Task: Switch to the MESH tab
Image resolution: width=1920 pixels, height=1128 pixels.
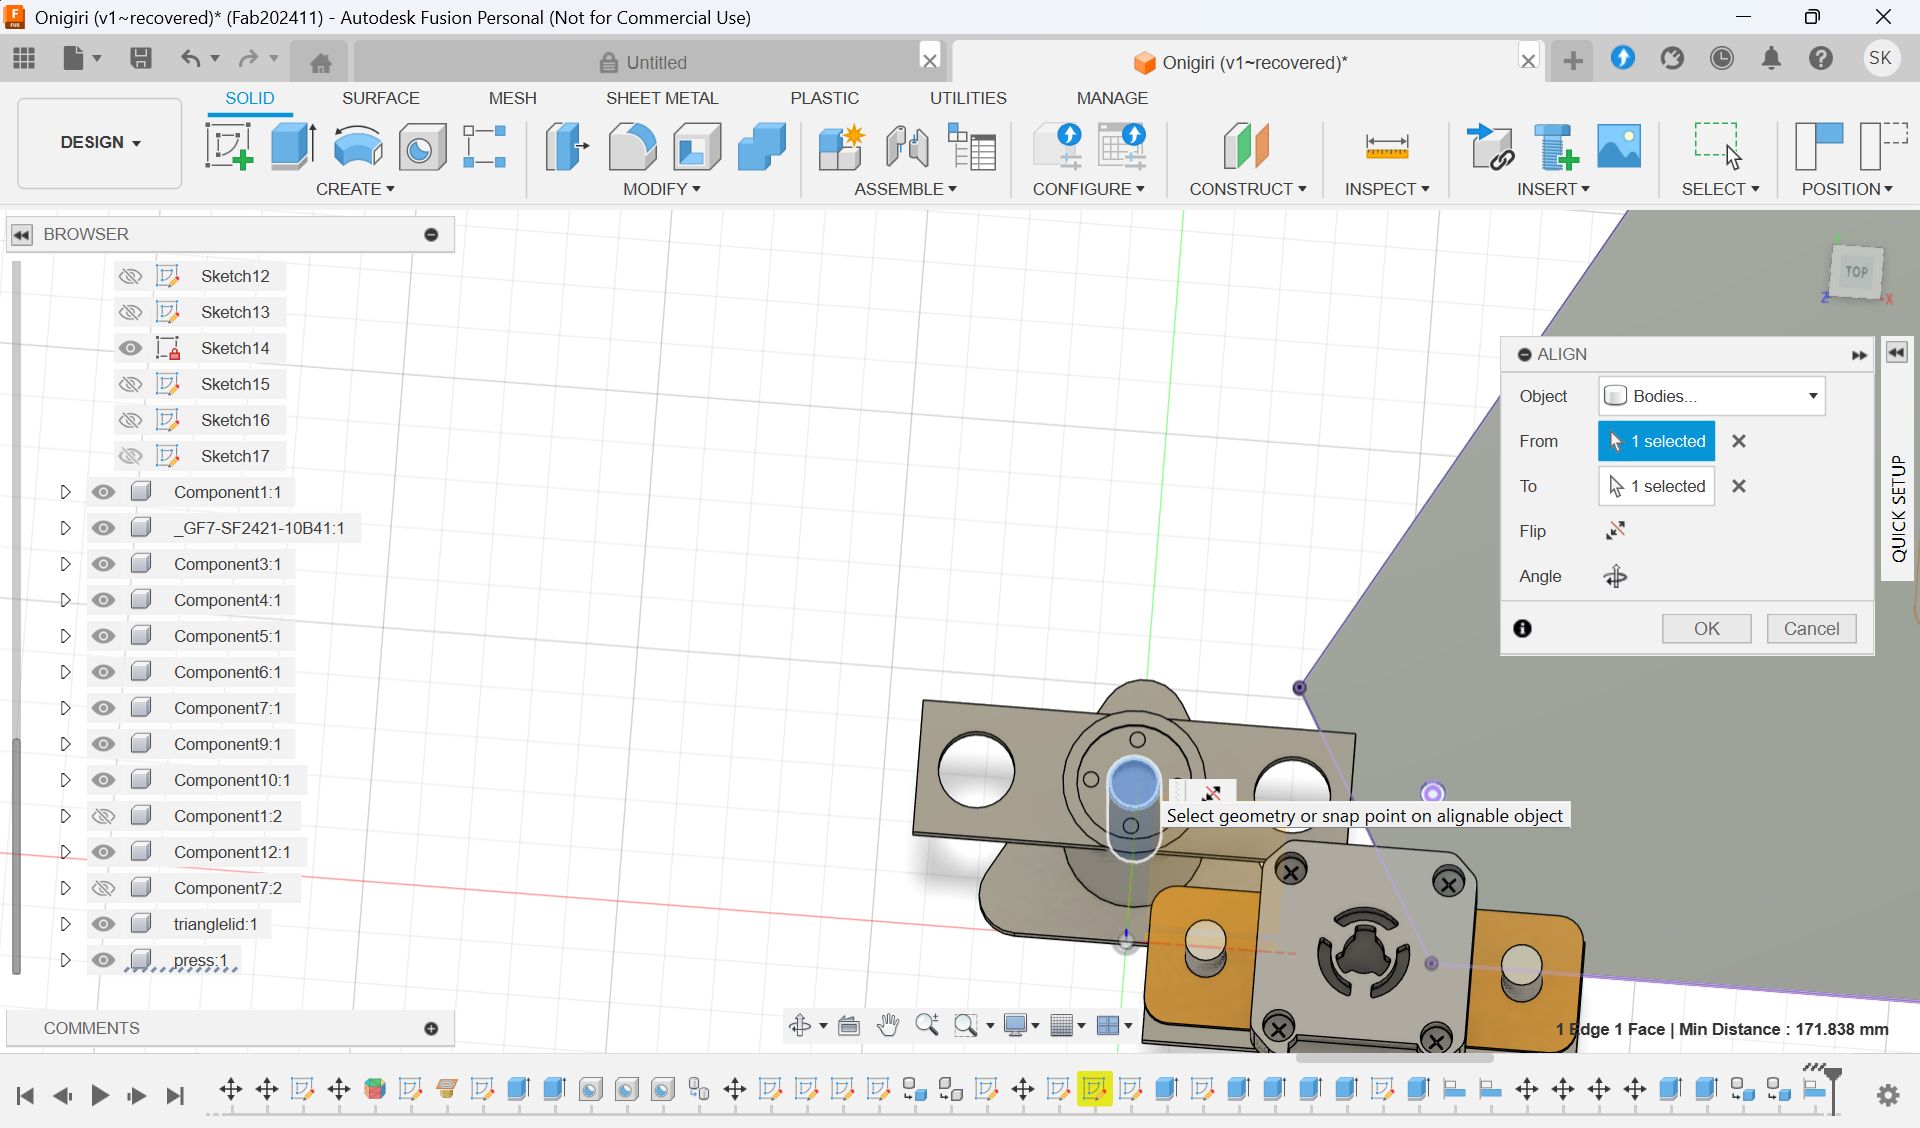Action: click(512, 98)
